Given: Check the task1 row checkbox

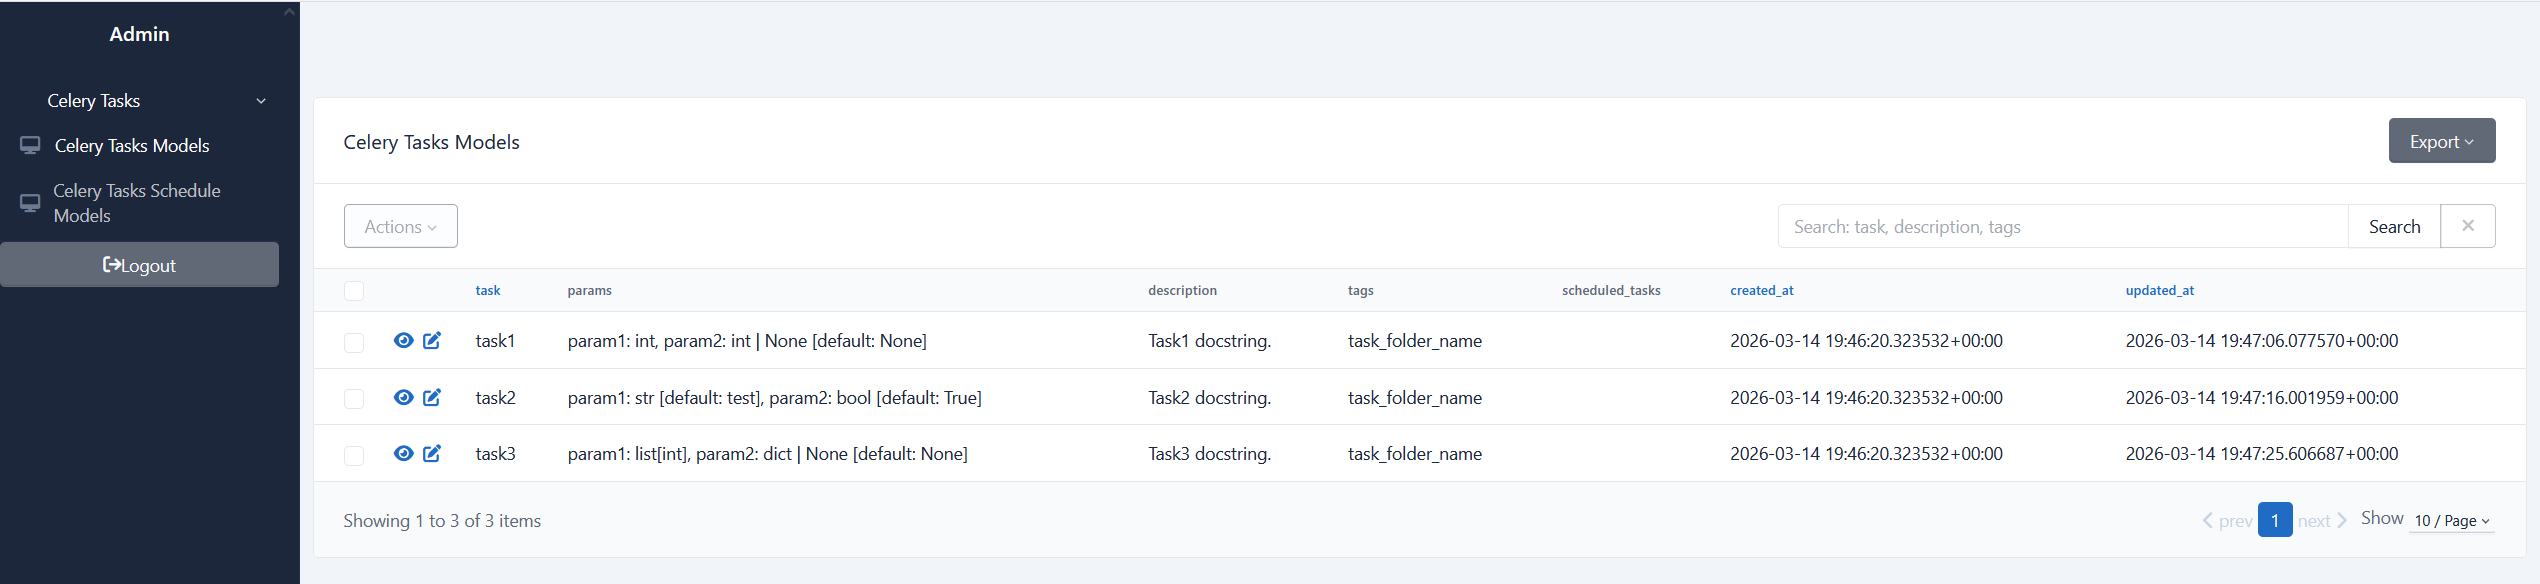Looking at the screenshot, I should 354,342.
